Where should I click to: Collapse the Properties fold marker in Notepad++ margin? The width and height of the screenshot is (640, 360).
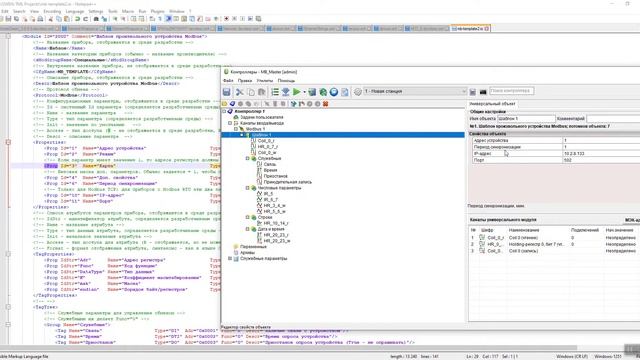pos(8,142)
